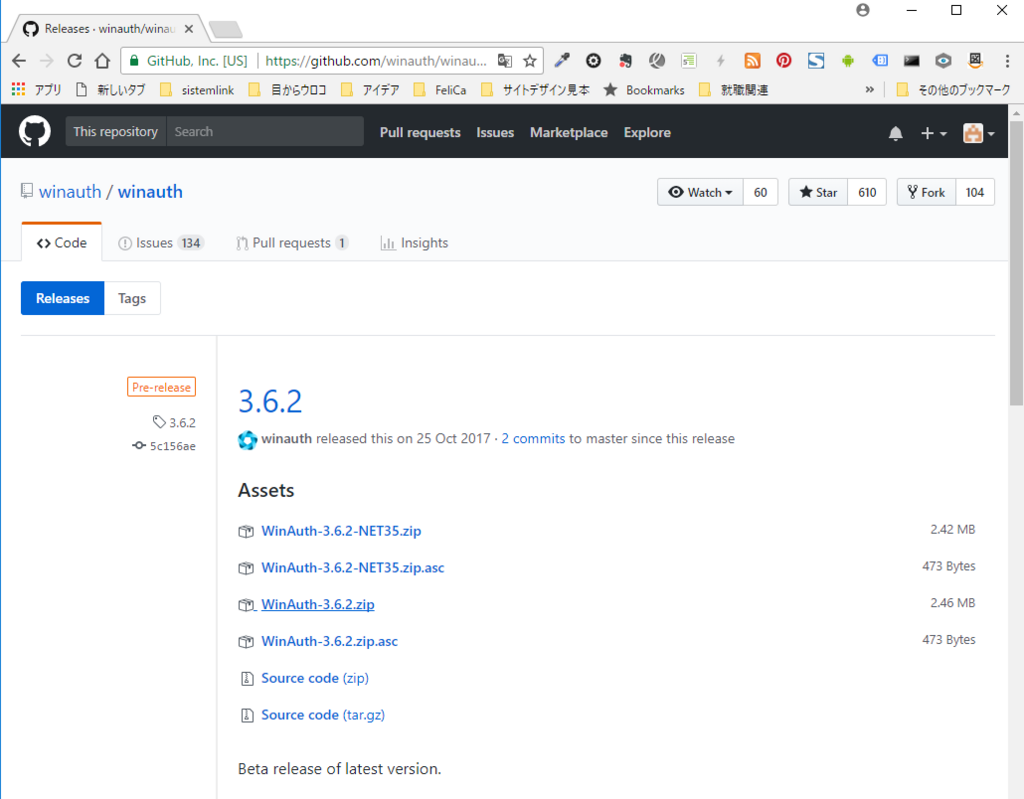Viewport: 1024px width, 799px height.
Task: Open the lightning bolt extension icon
Action: [720, 61]
